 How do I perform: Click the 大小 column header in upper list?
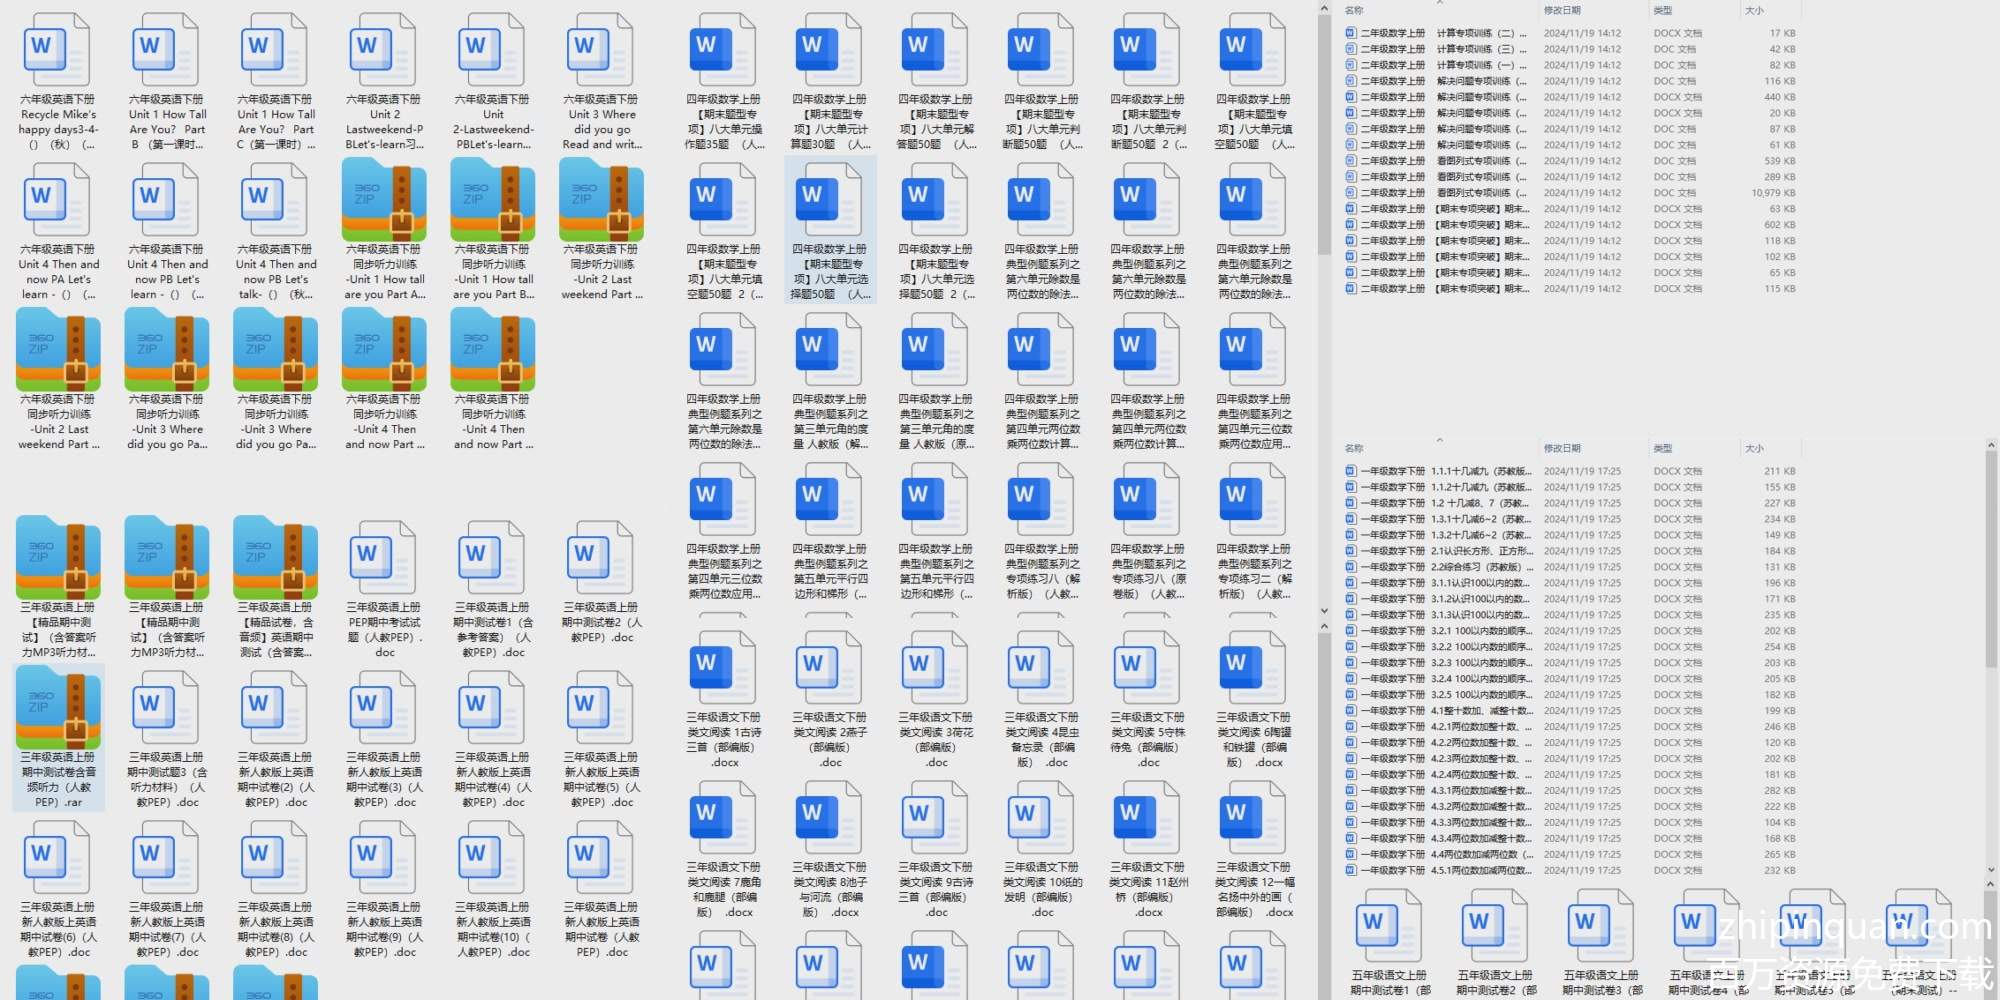coord(1754,10)
